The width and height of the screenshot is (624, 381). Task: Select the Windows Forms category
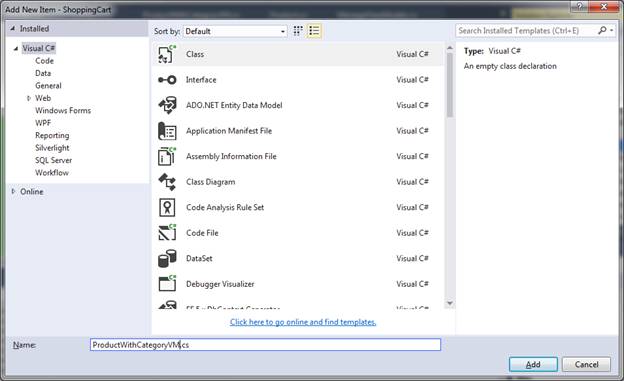coord(63,110)
